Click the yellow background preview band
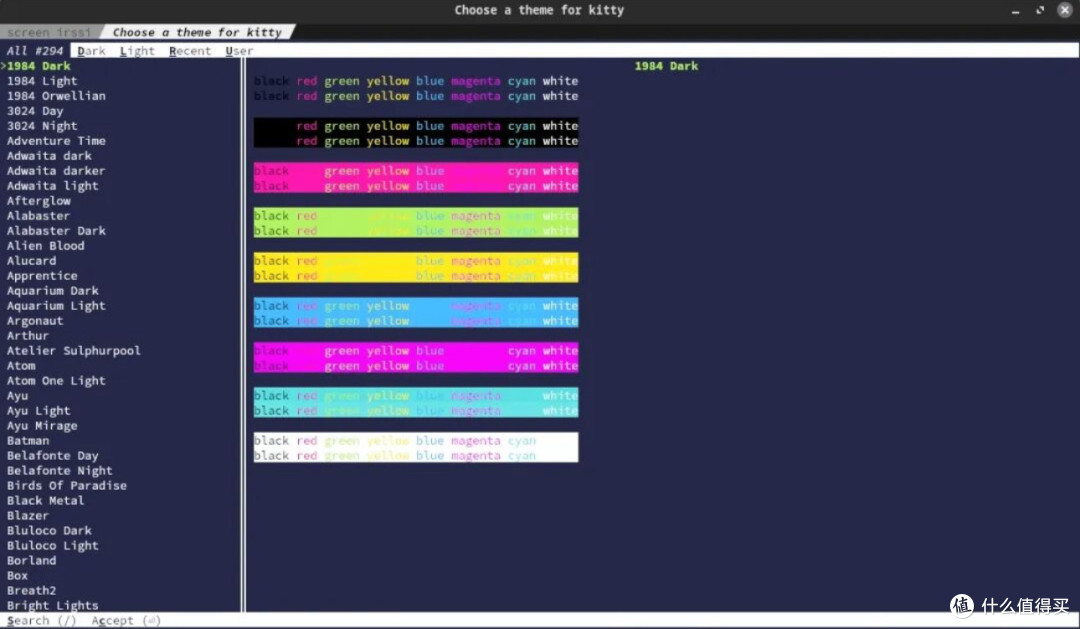 [416, 268]
